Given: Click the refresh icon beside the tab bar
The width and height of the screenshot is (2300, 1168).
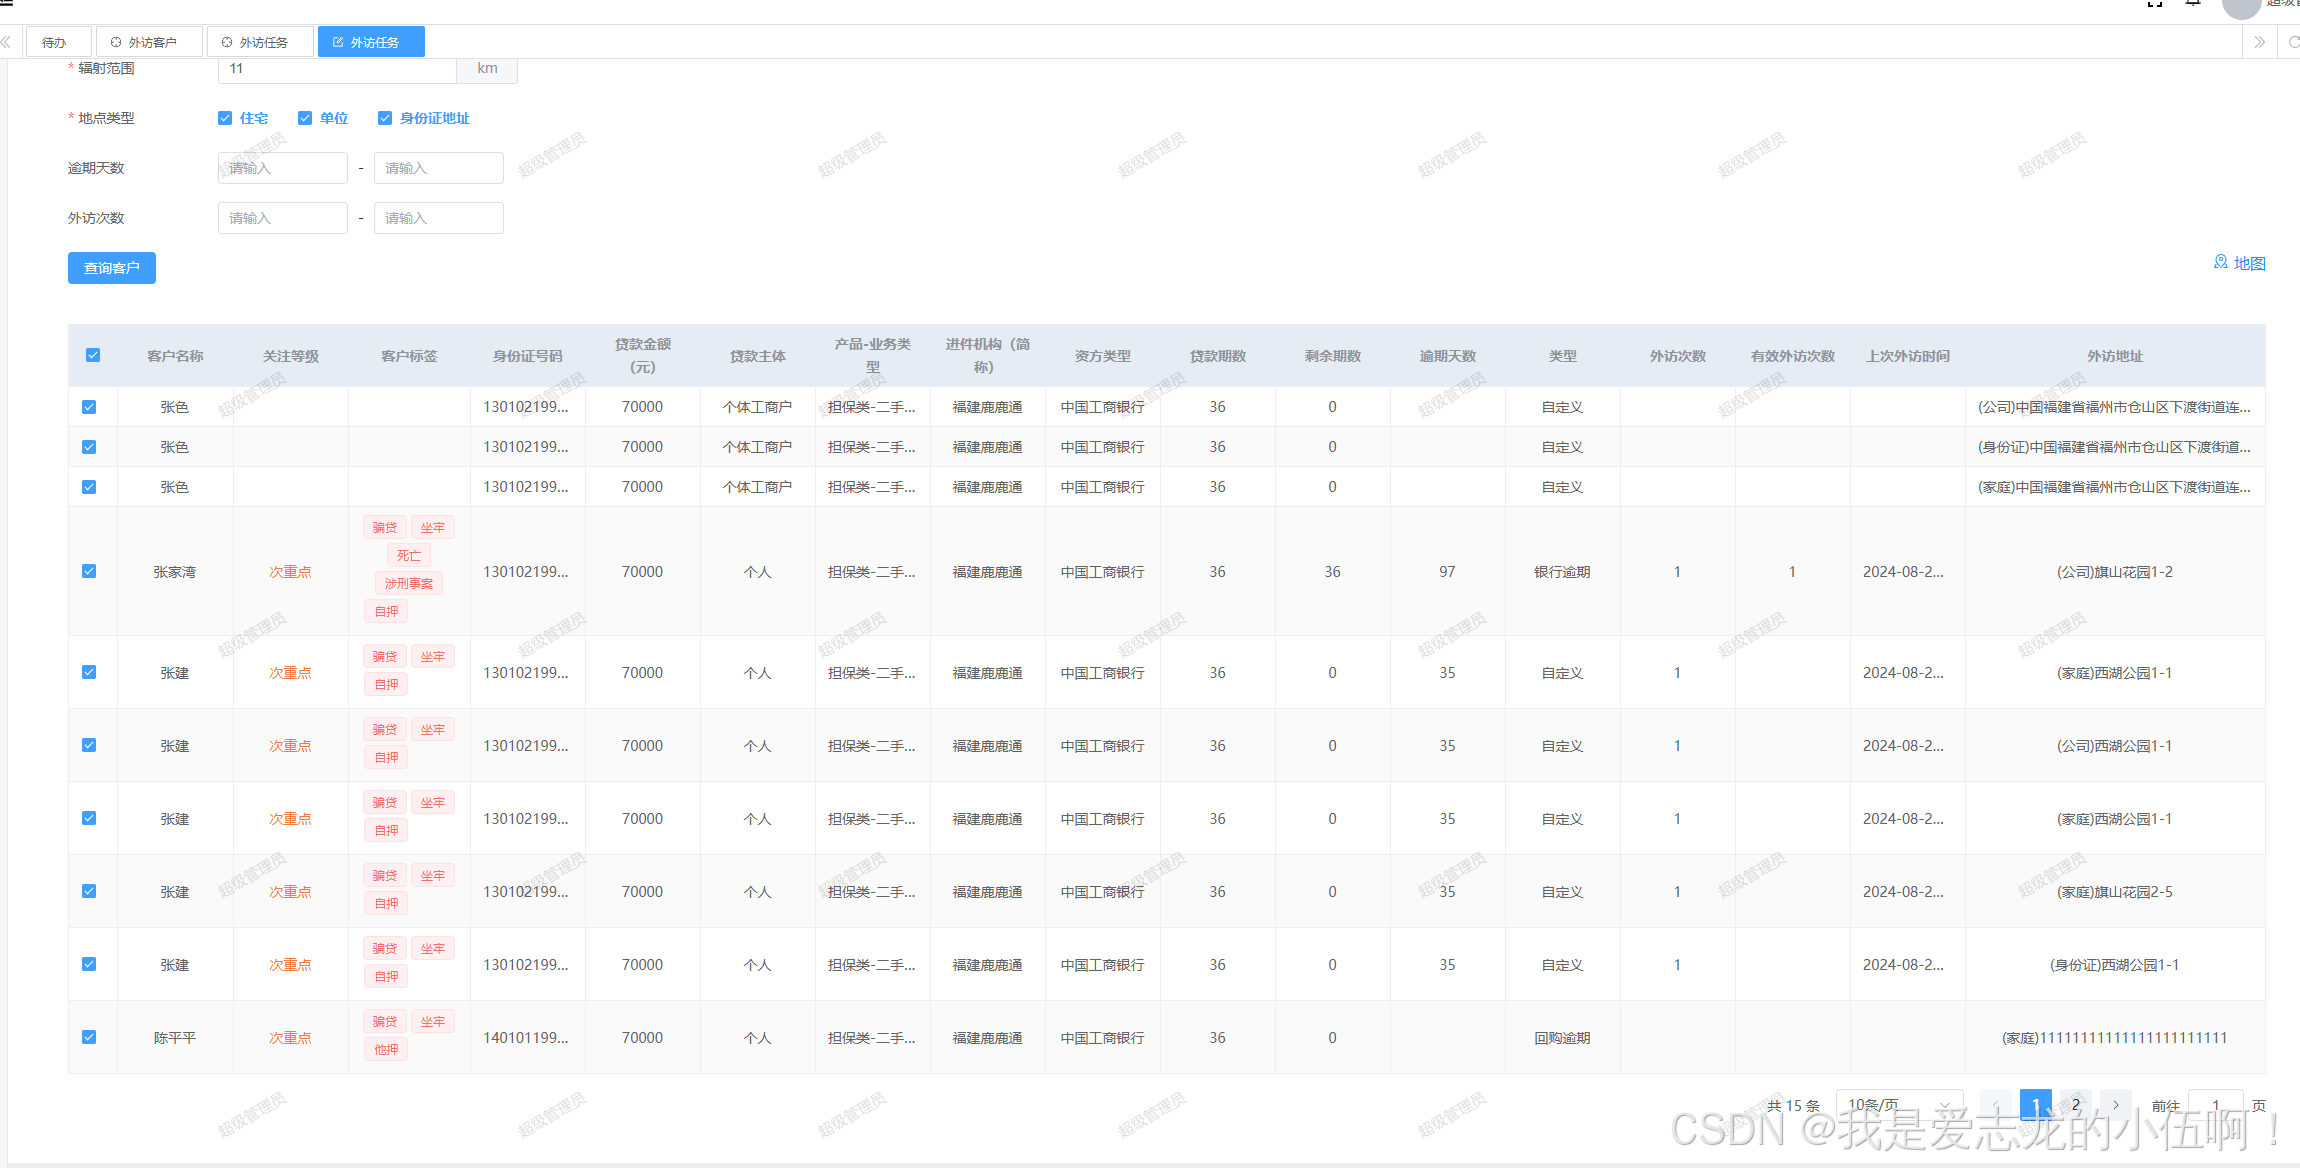Looking at the screenshot, I should click(x=2293, y=42).
